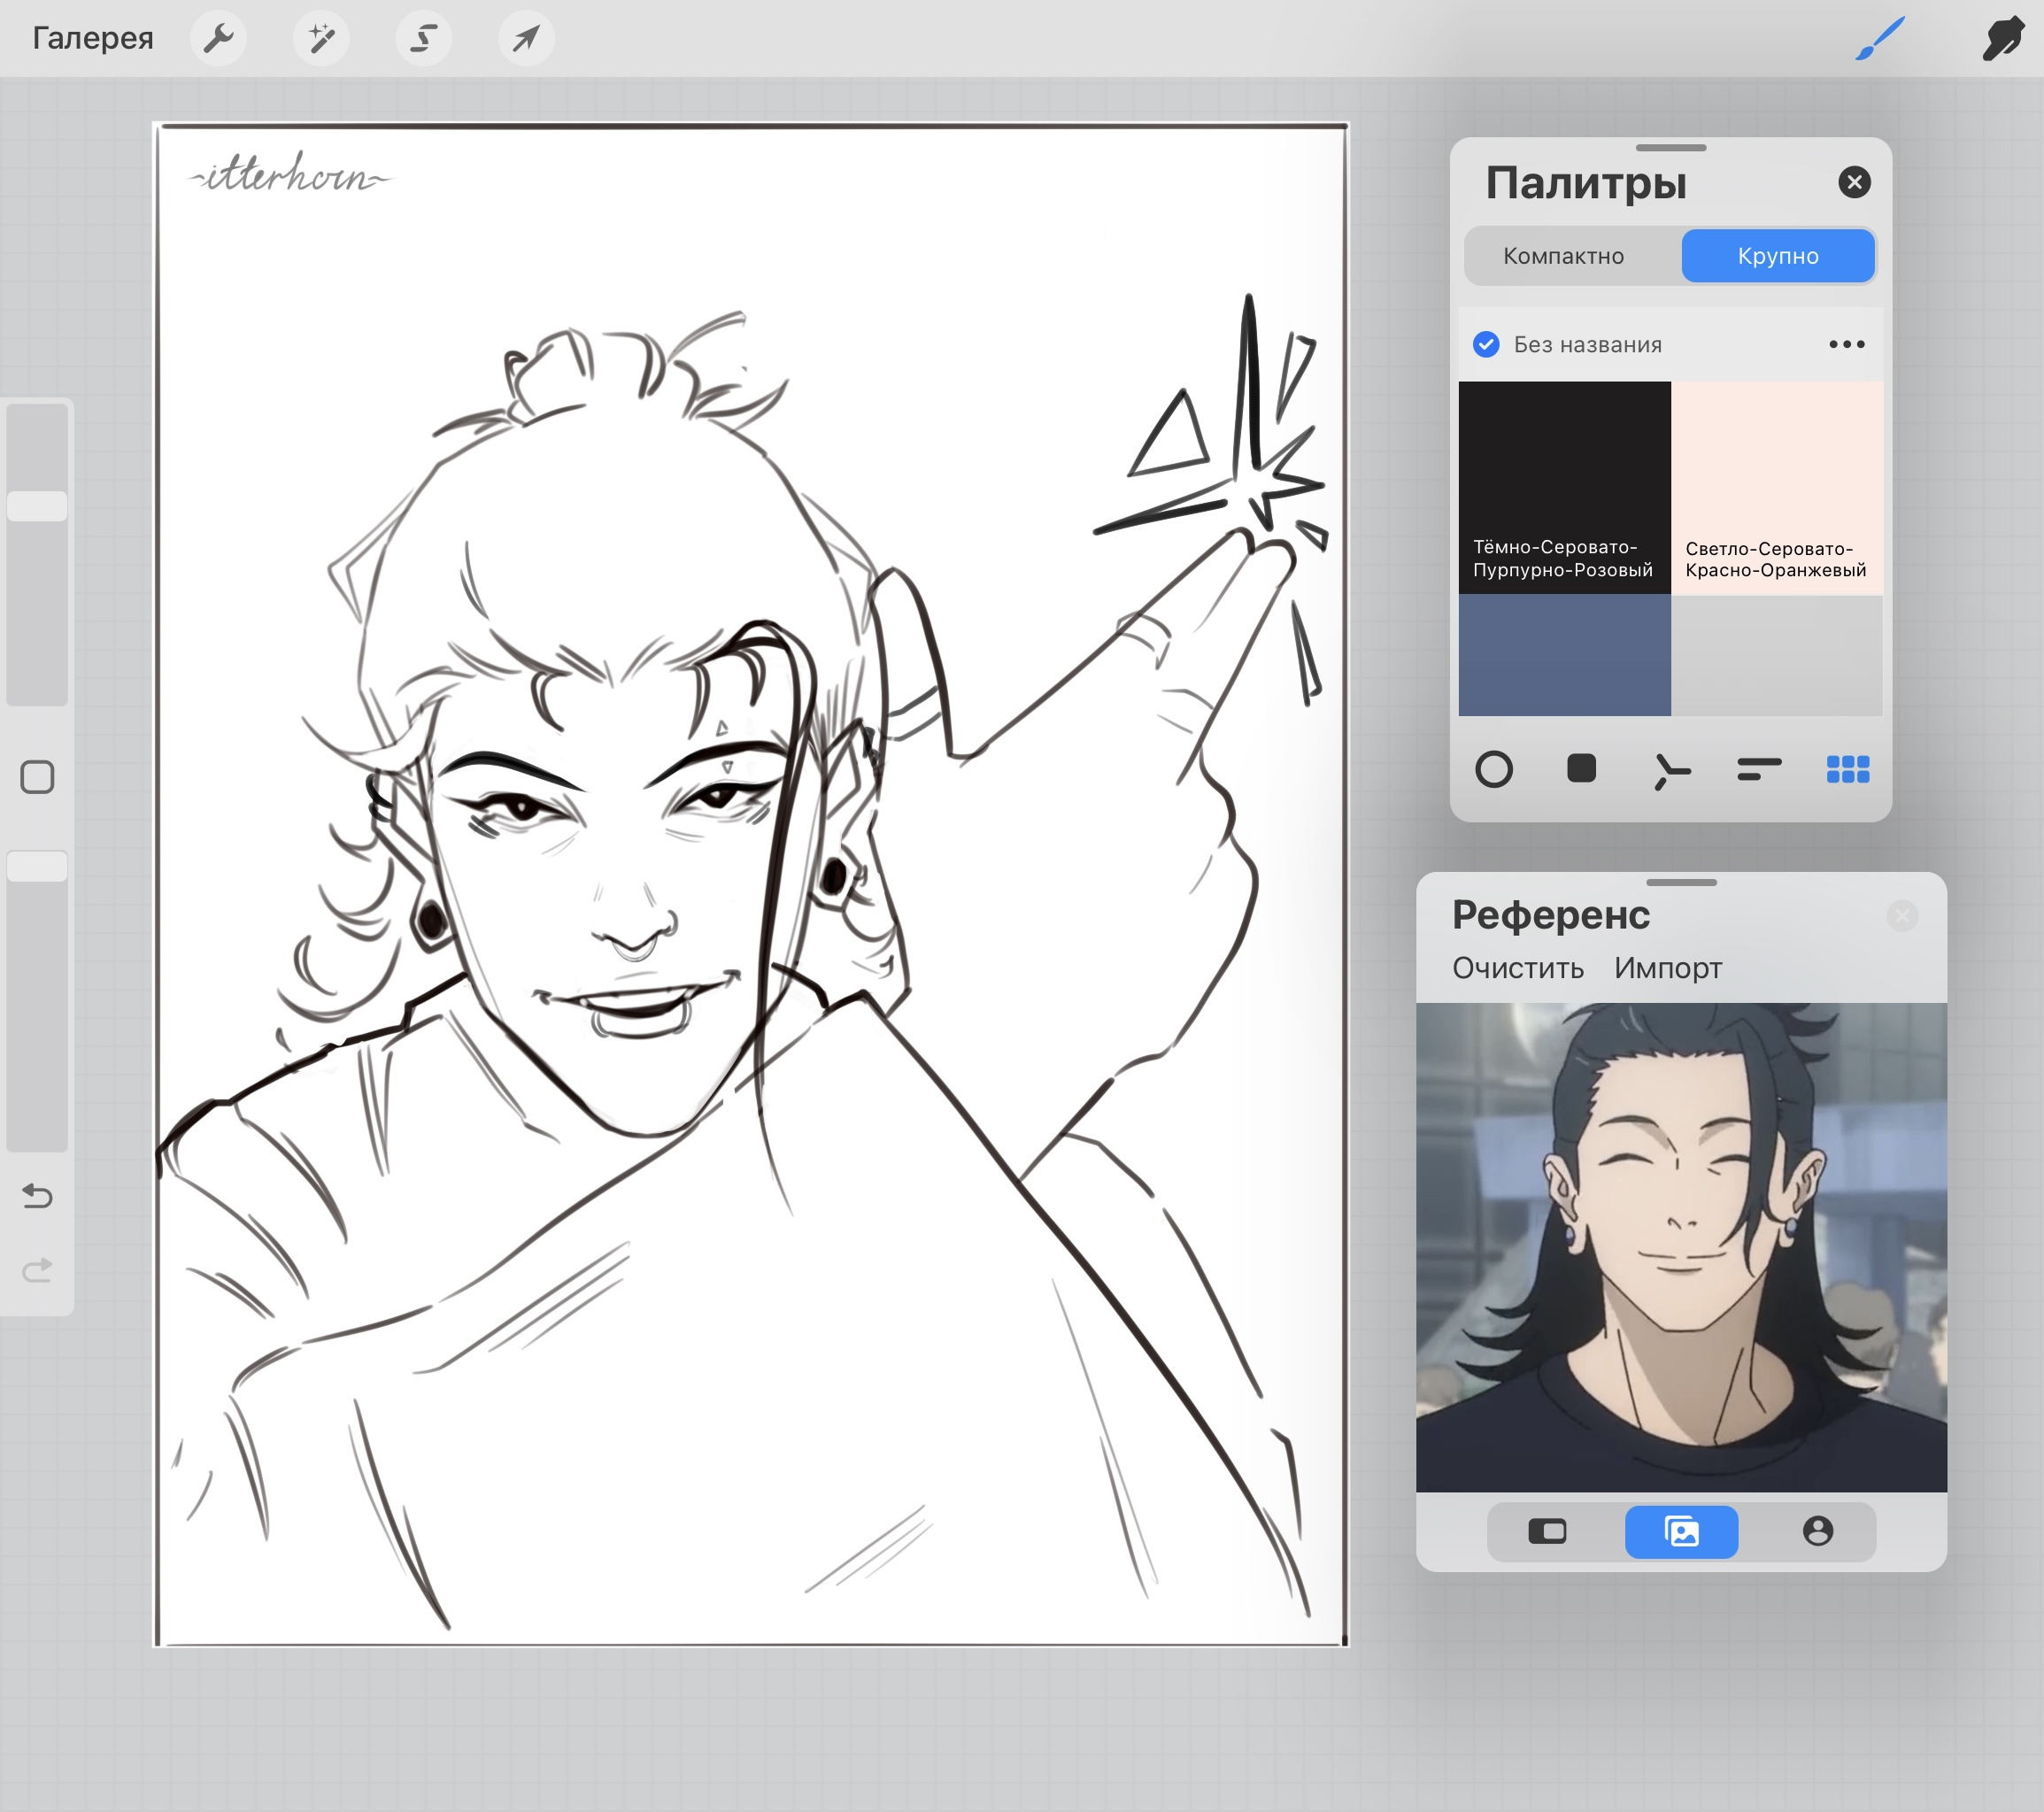The image size is (2044, 1812).
Task: Open the Actions wrench menu
Action: point(218,39)
